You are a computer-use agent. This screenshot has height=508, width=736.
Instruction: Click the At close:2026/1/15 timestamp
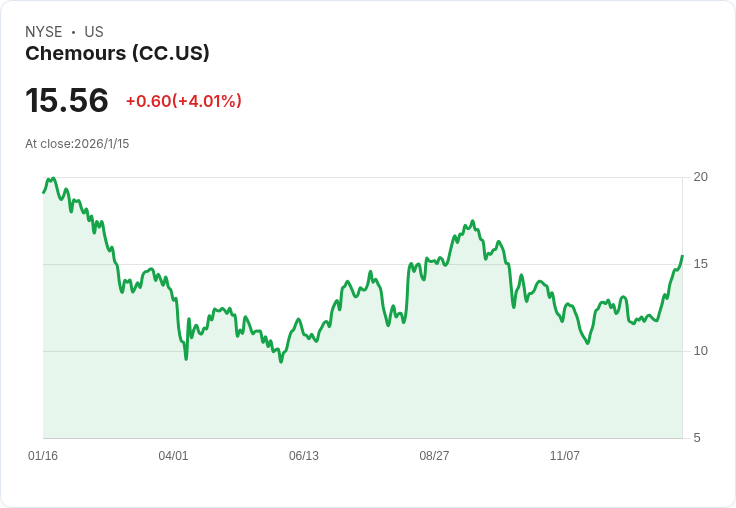point(77,144)
